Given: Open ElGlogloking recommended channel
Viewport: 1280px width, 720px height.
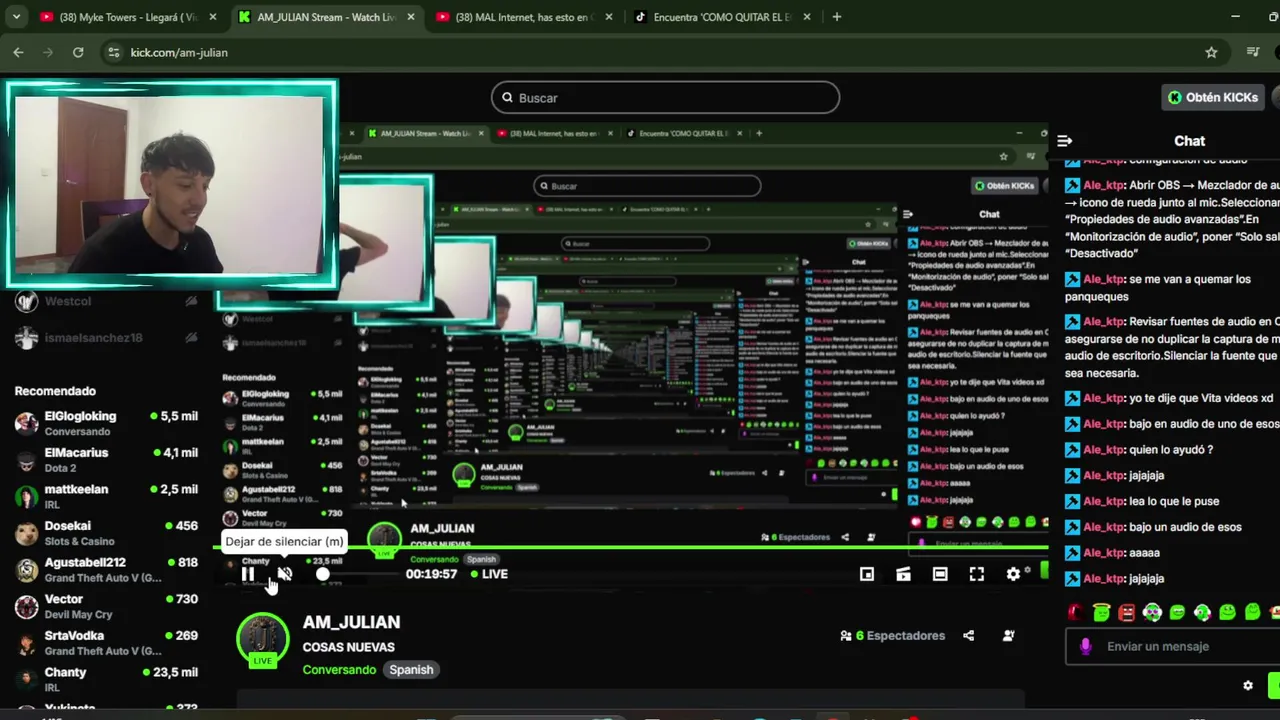Looking at the screenshot, I should (105, 423).
